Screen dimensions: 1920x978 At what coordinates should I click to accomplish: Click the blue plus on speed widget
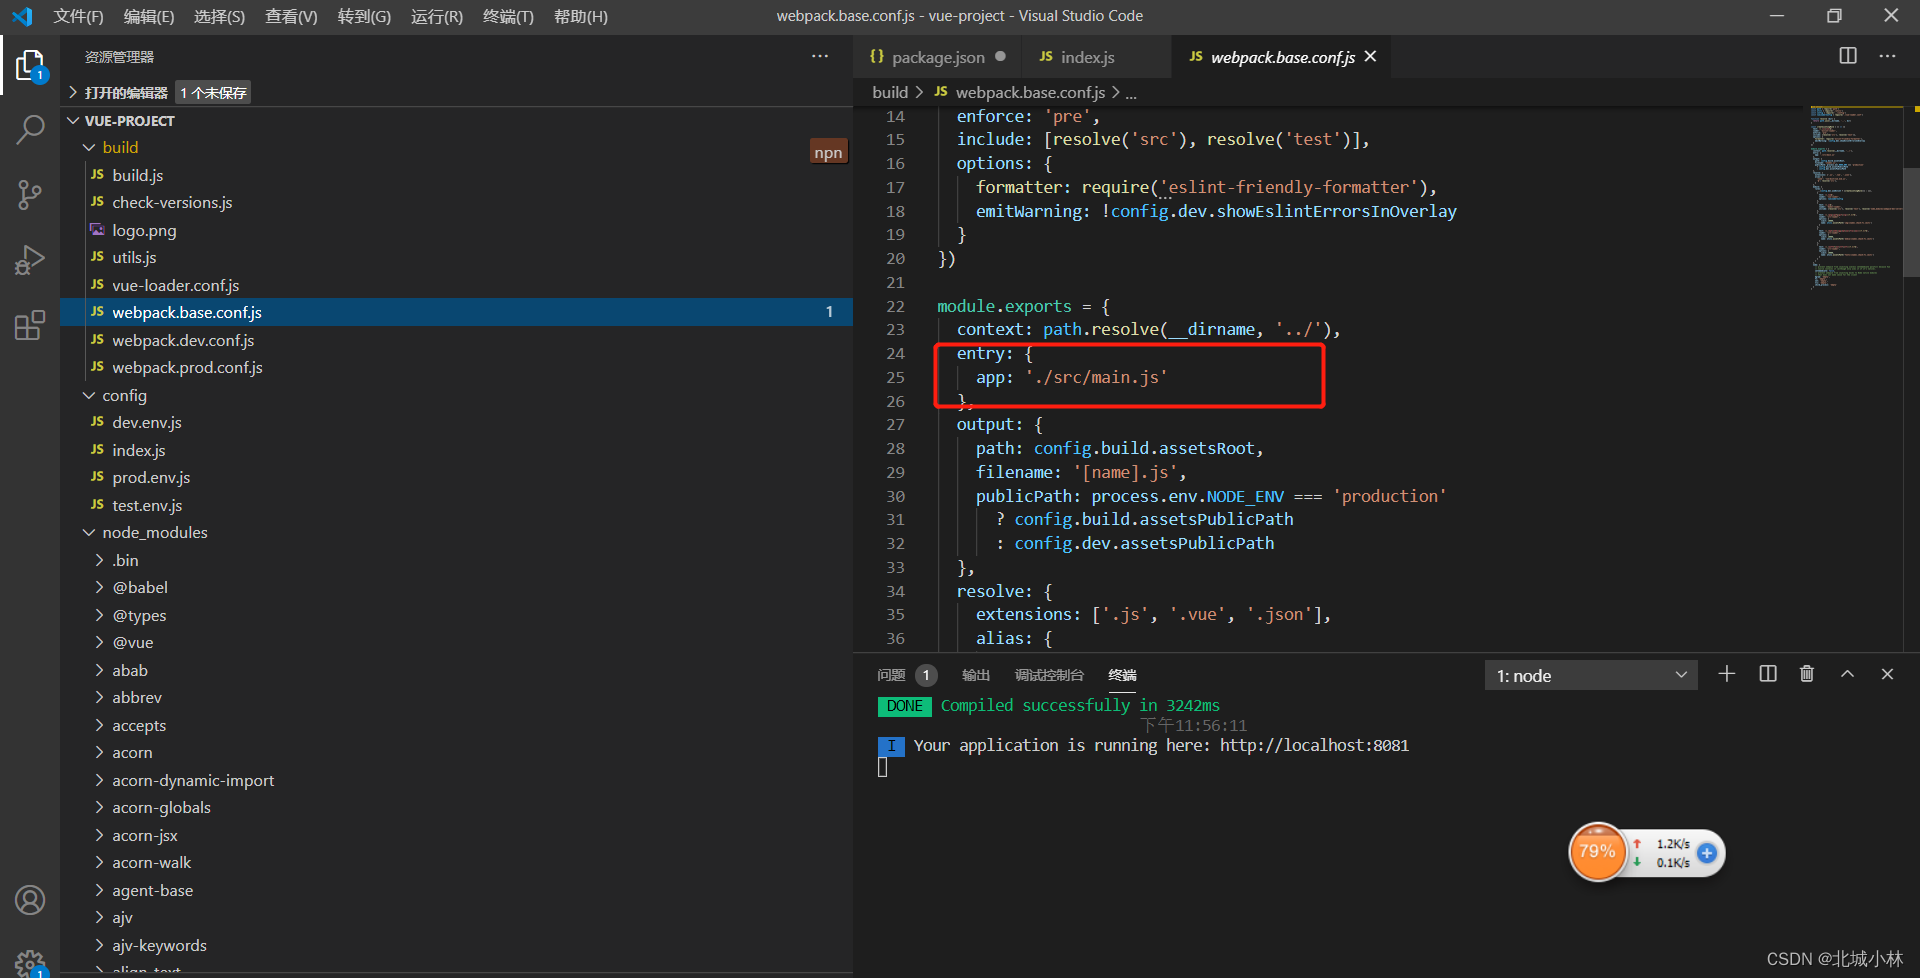click(x=1707, y=853)
